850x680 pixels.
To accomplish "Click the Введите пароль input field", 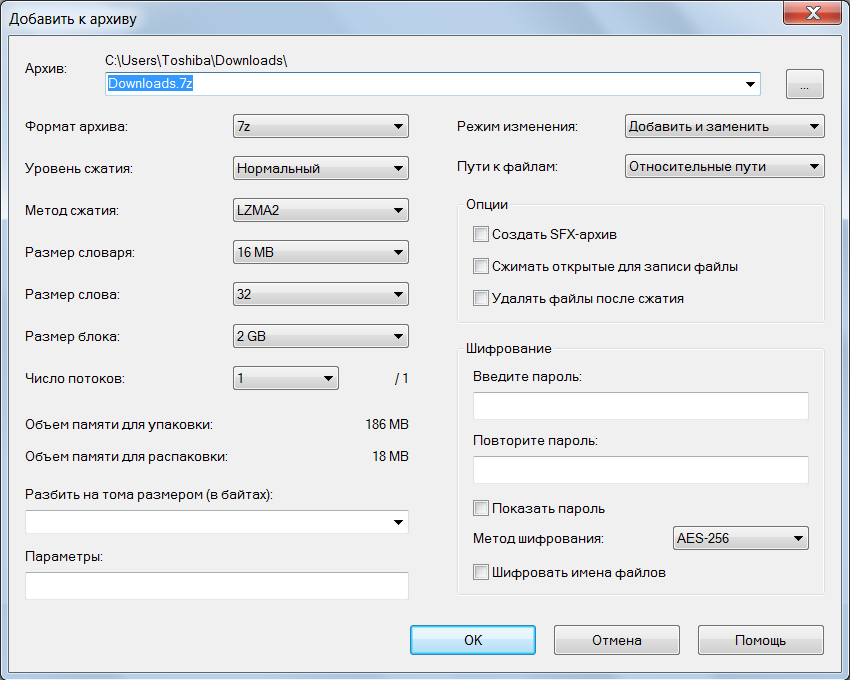I will pos(640,406).
